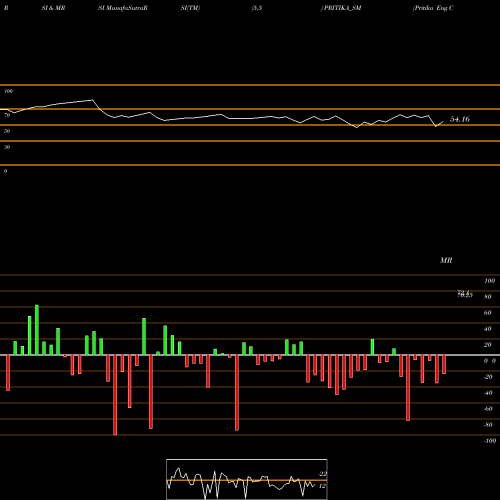Click the MR axis -60 label
This screenshot has width=500, height=500.
(x=488, y=409)
